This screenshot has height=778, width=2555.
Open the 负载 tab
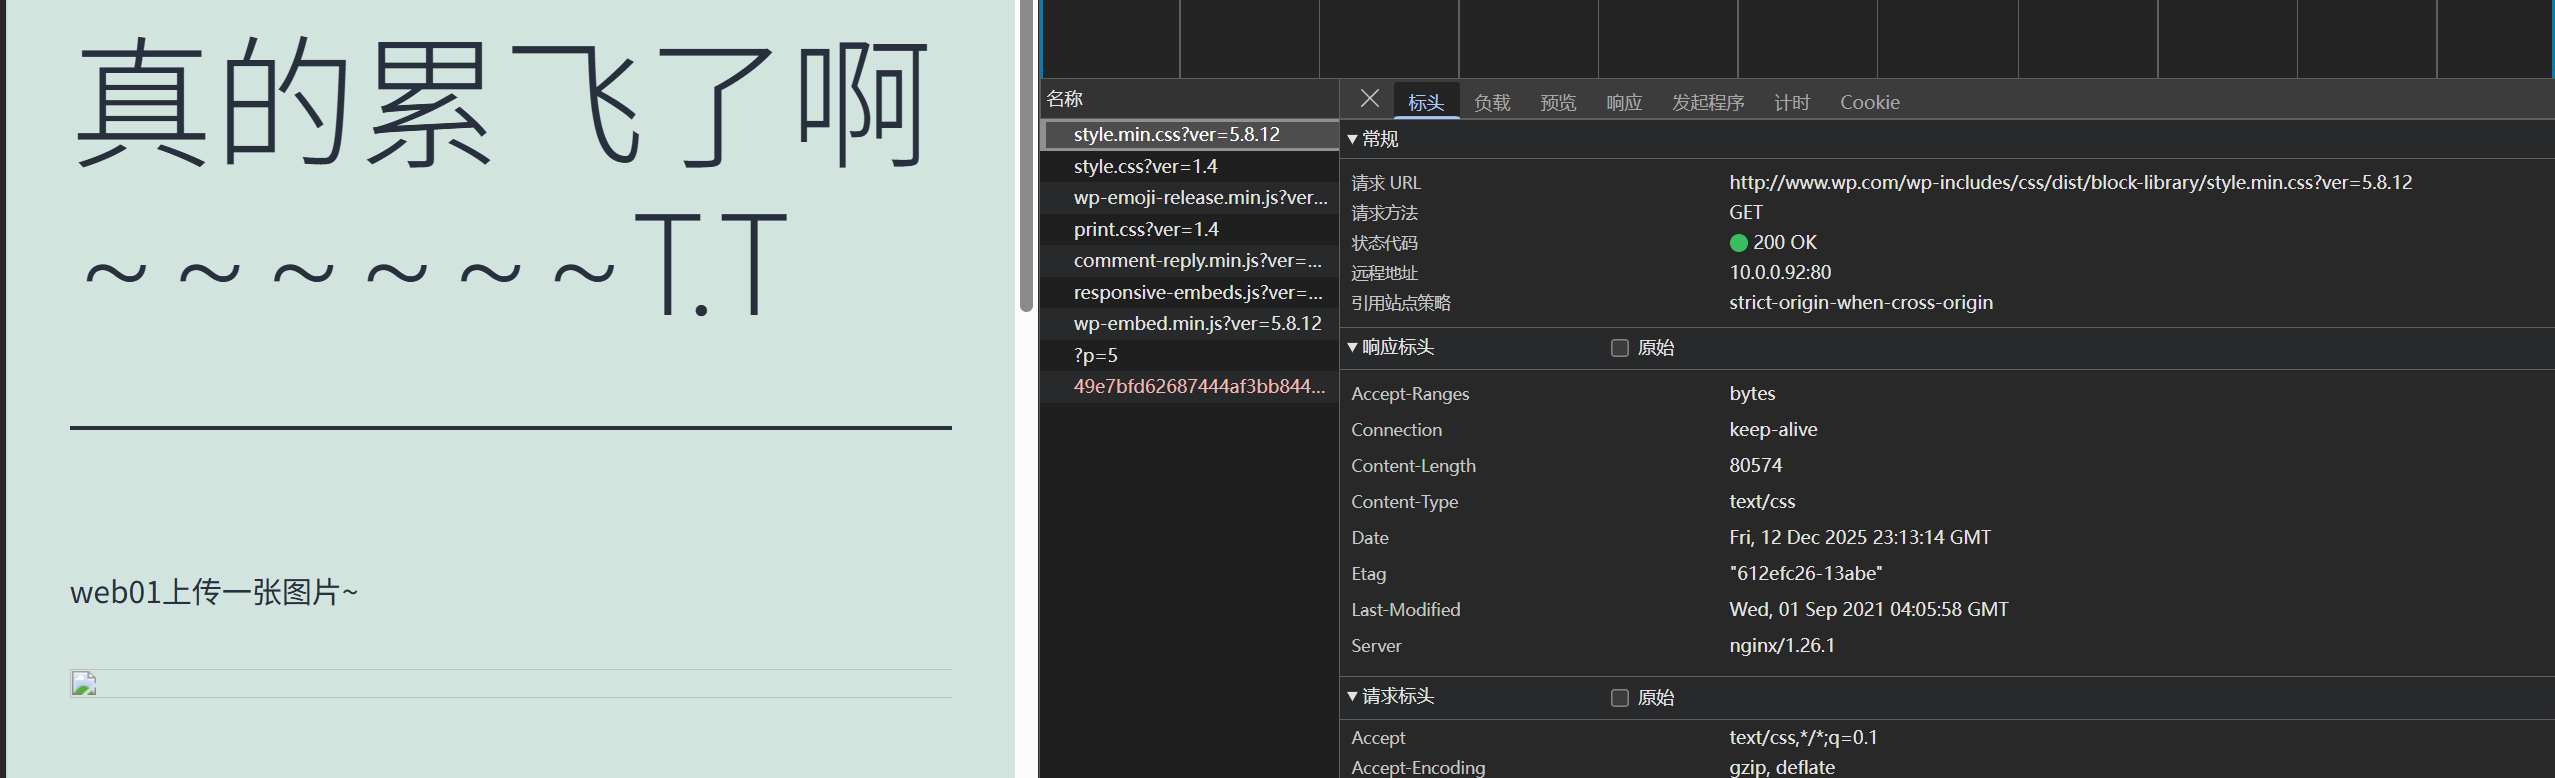1492,102
